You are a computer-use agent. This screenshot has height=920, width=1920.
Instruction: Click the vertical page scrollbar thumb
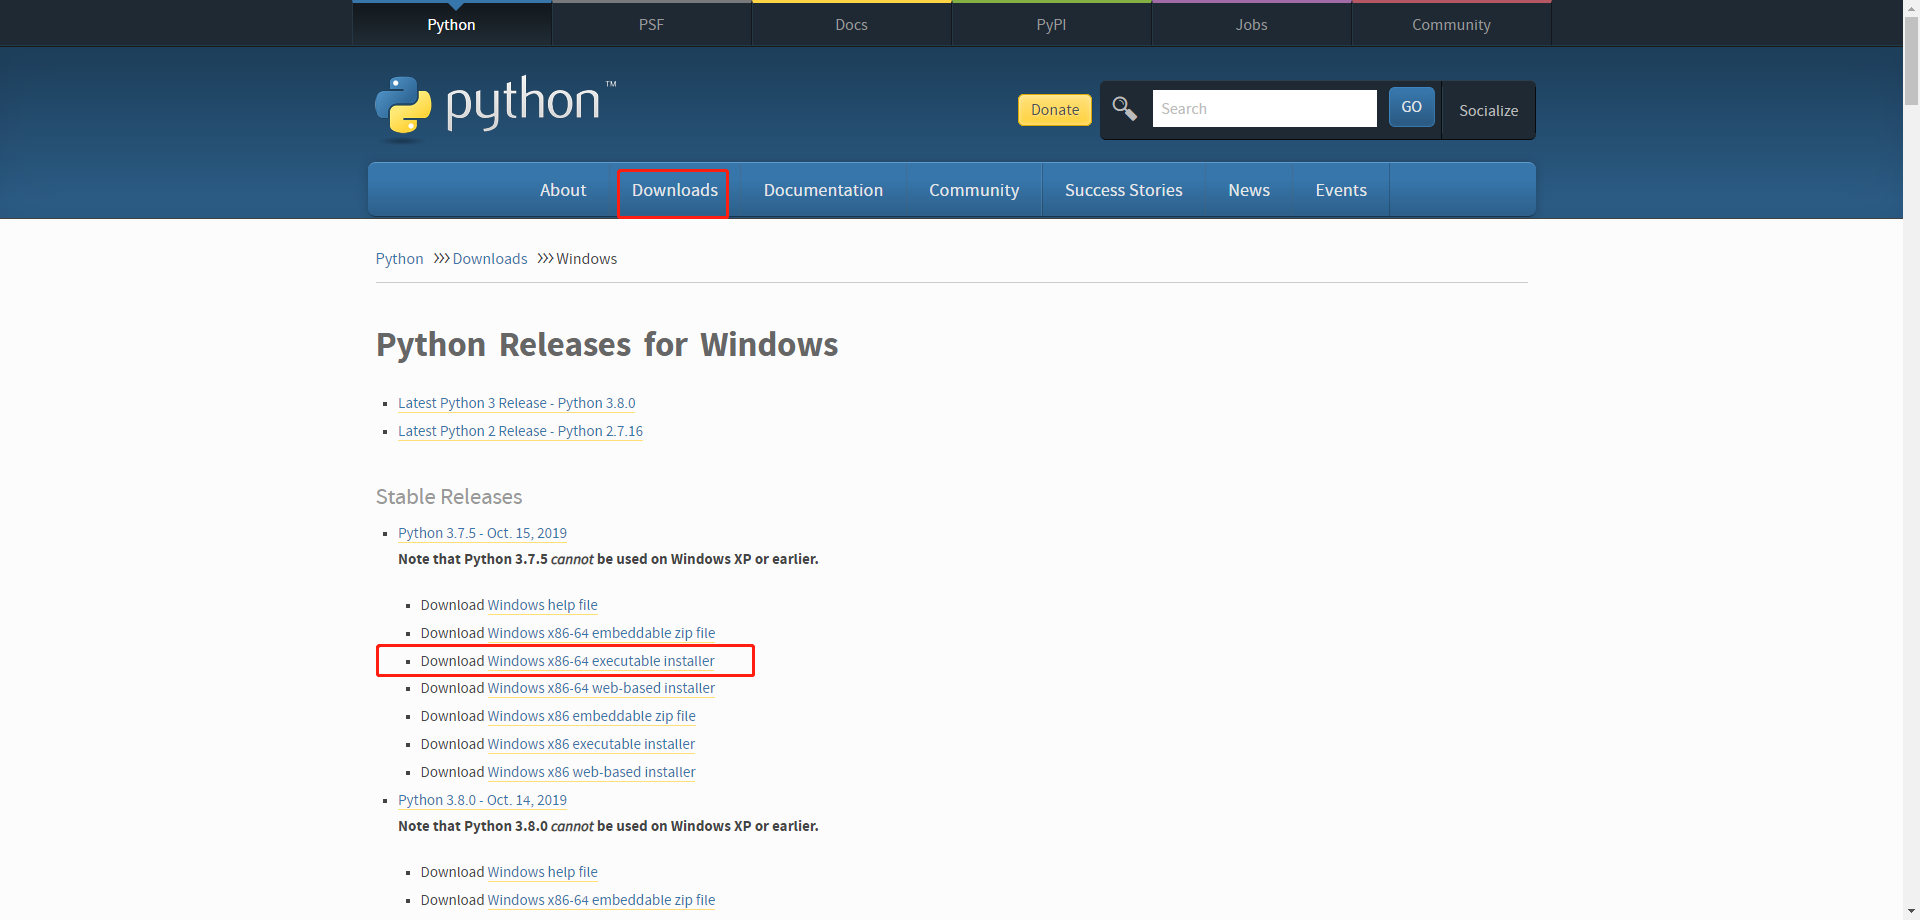click(x=1911, y=60)
